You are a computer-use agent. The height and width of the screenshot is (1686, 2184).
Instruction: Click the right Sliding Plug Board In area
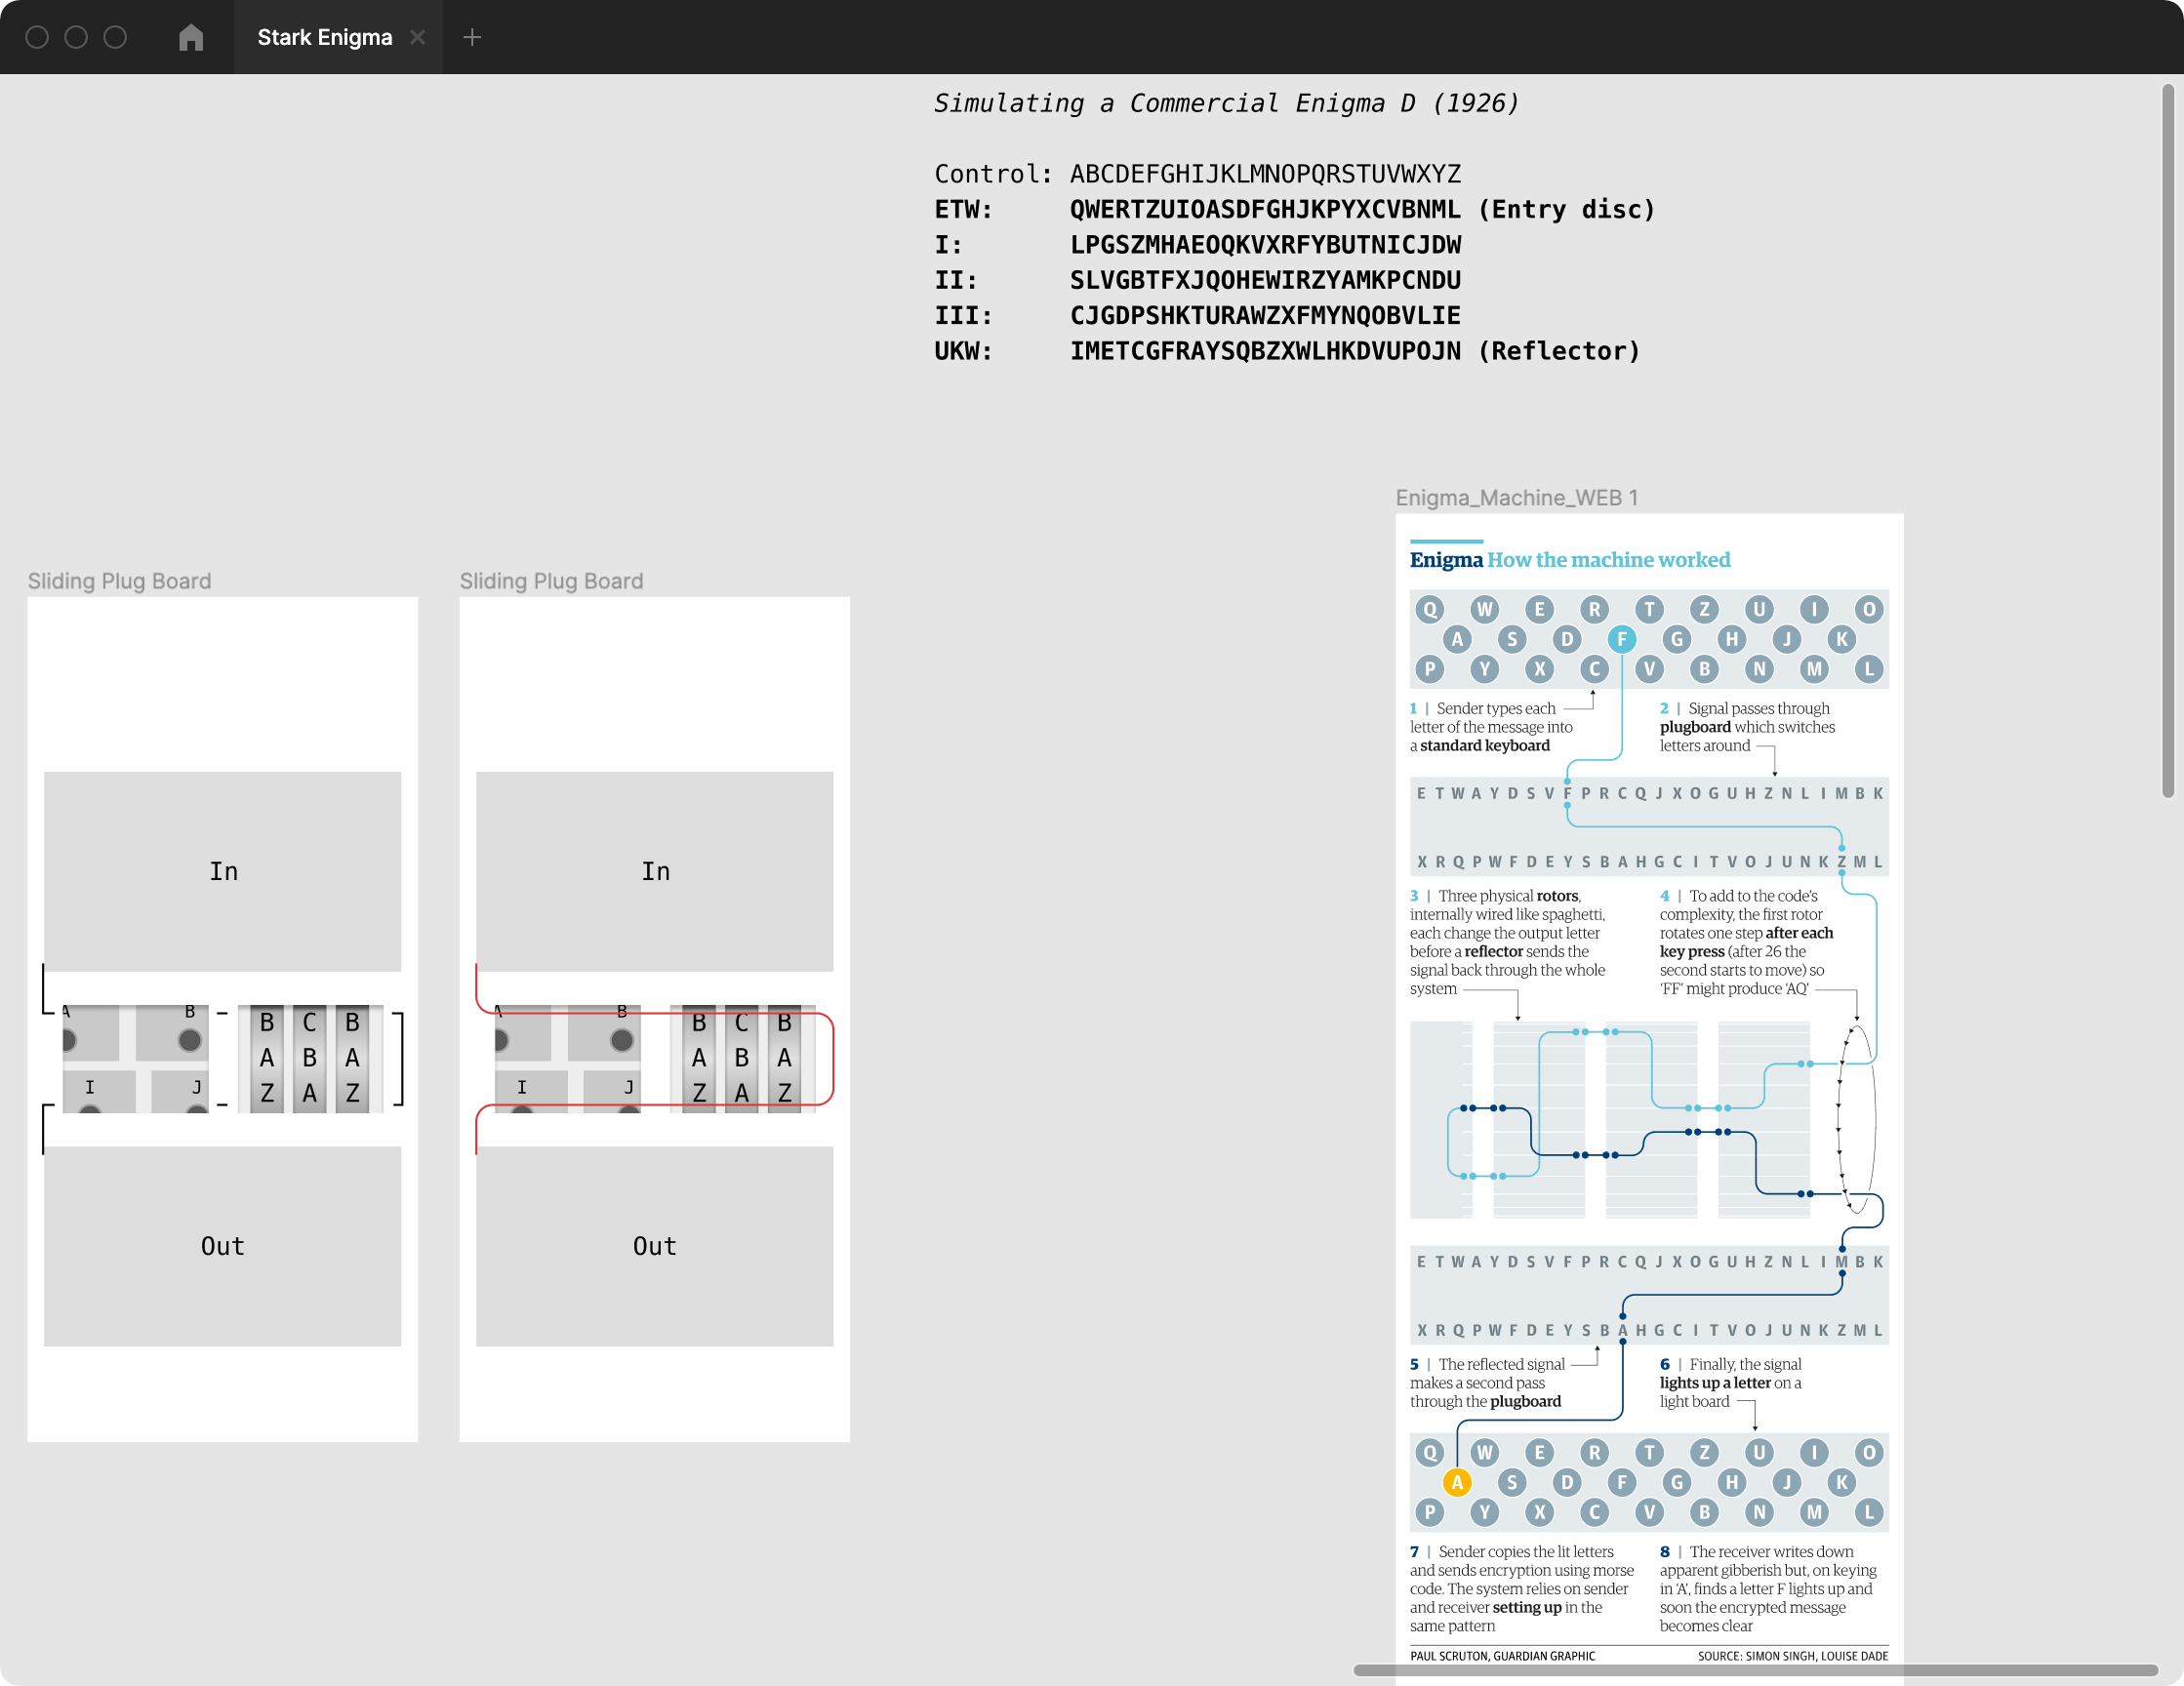tap(656, 869)
